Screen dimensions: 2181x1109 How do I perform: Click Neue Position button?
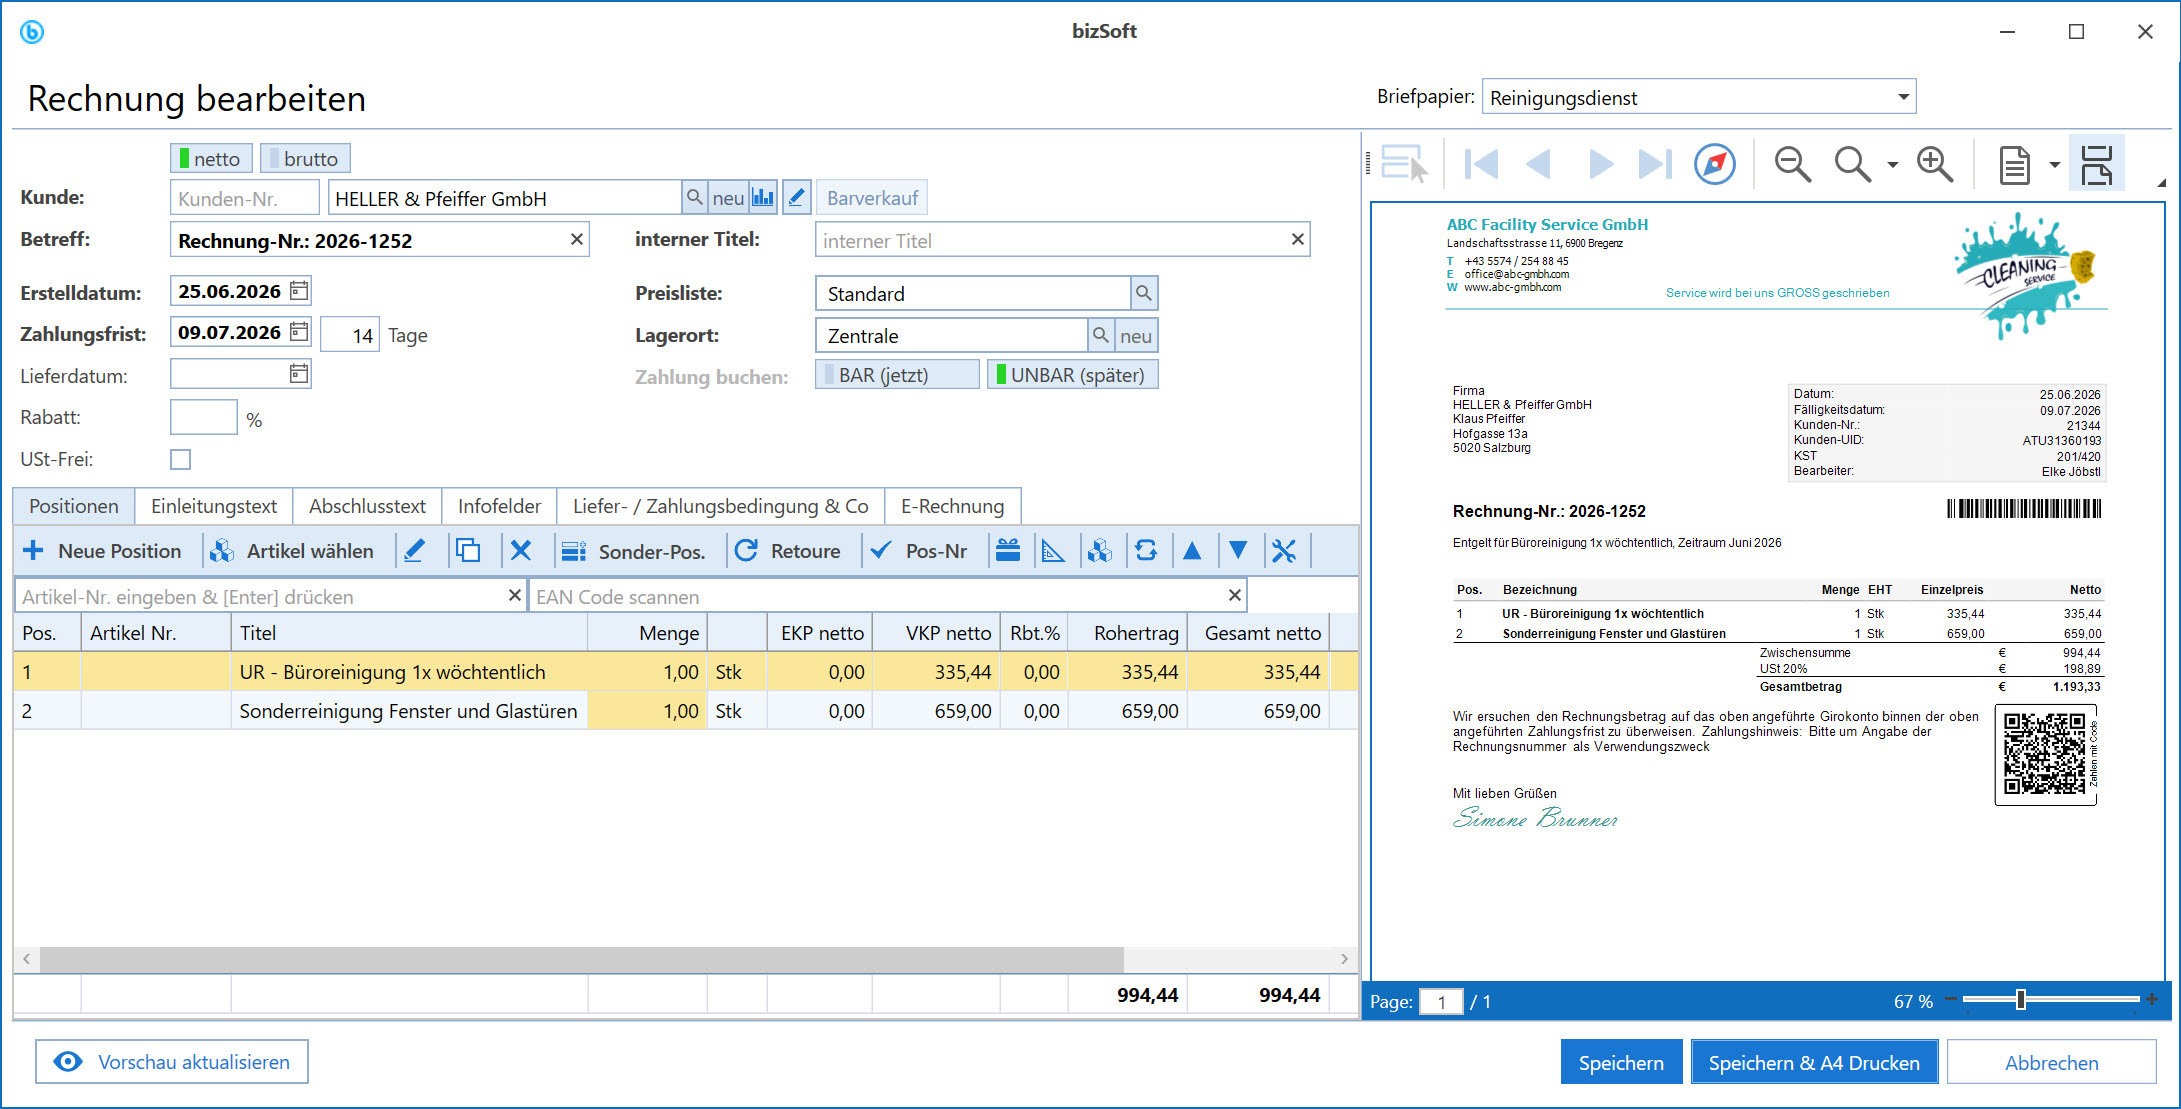tap(102, 551)
